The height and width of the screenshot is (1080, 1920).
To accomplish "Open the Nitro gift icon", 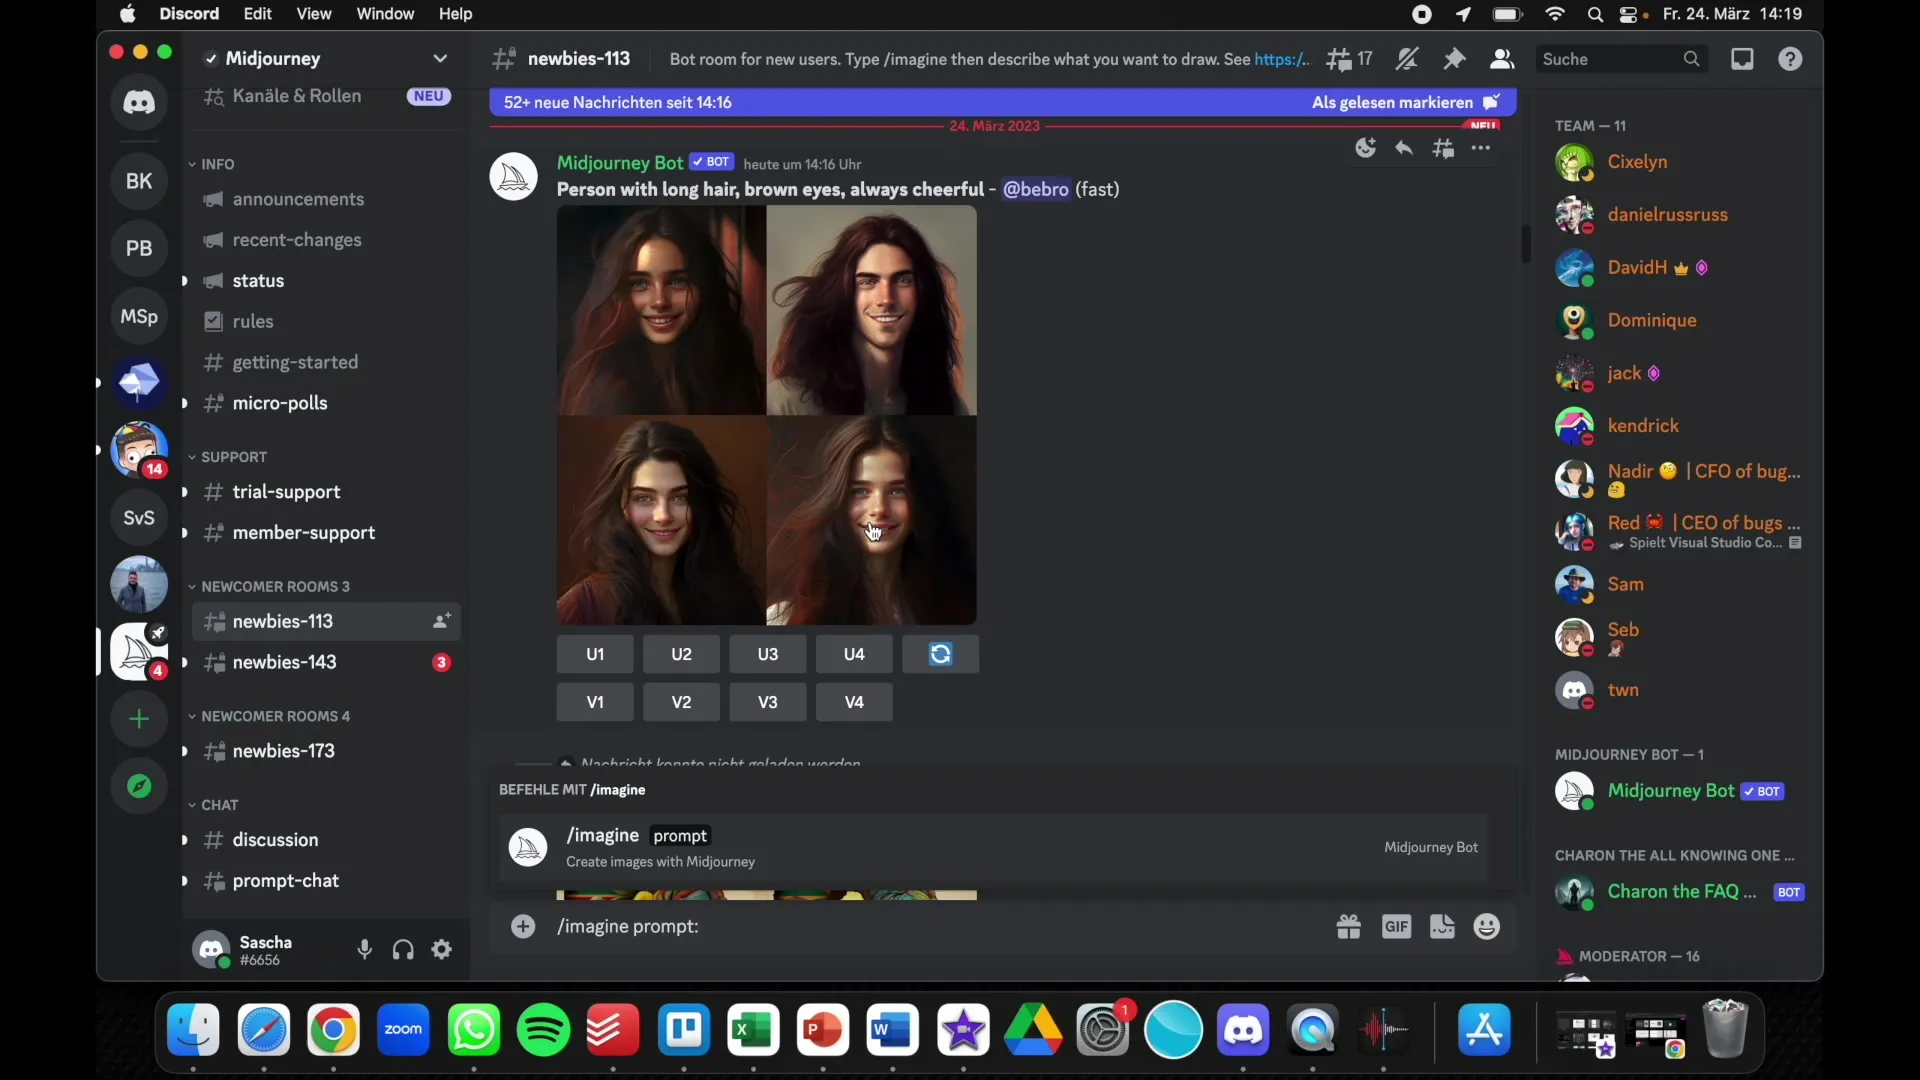I will pos(1349,928).
